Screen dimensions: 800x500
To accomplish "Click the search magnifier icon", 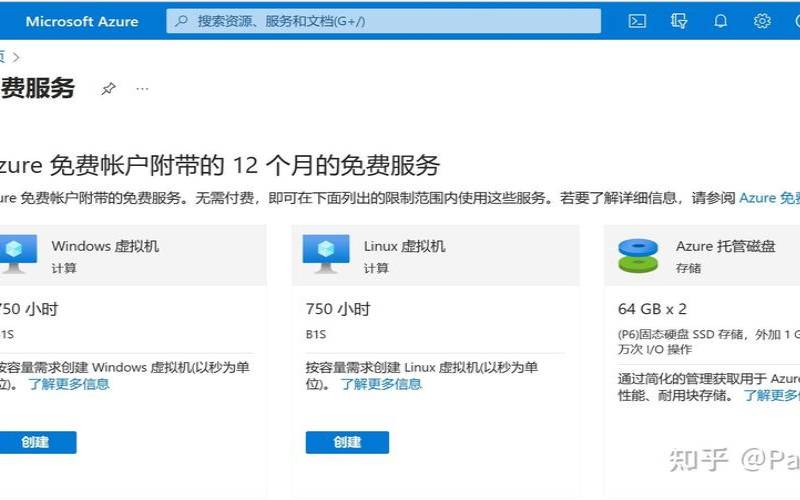I will pos(181,21).
